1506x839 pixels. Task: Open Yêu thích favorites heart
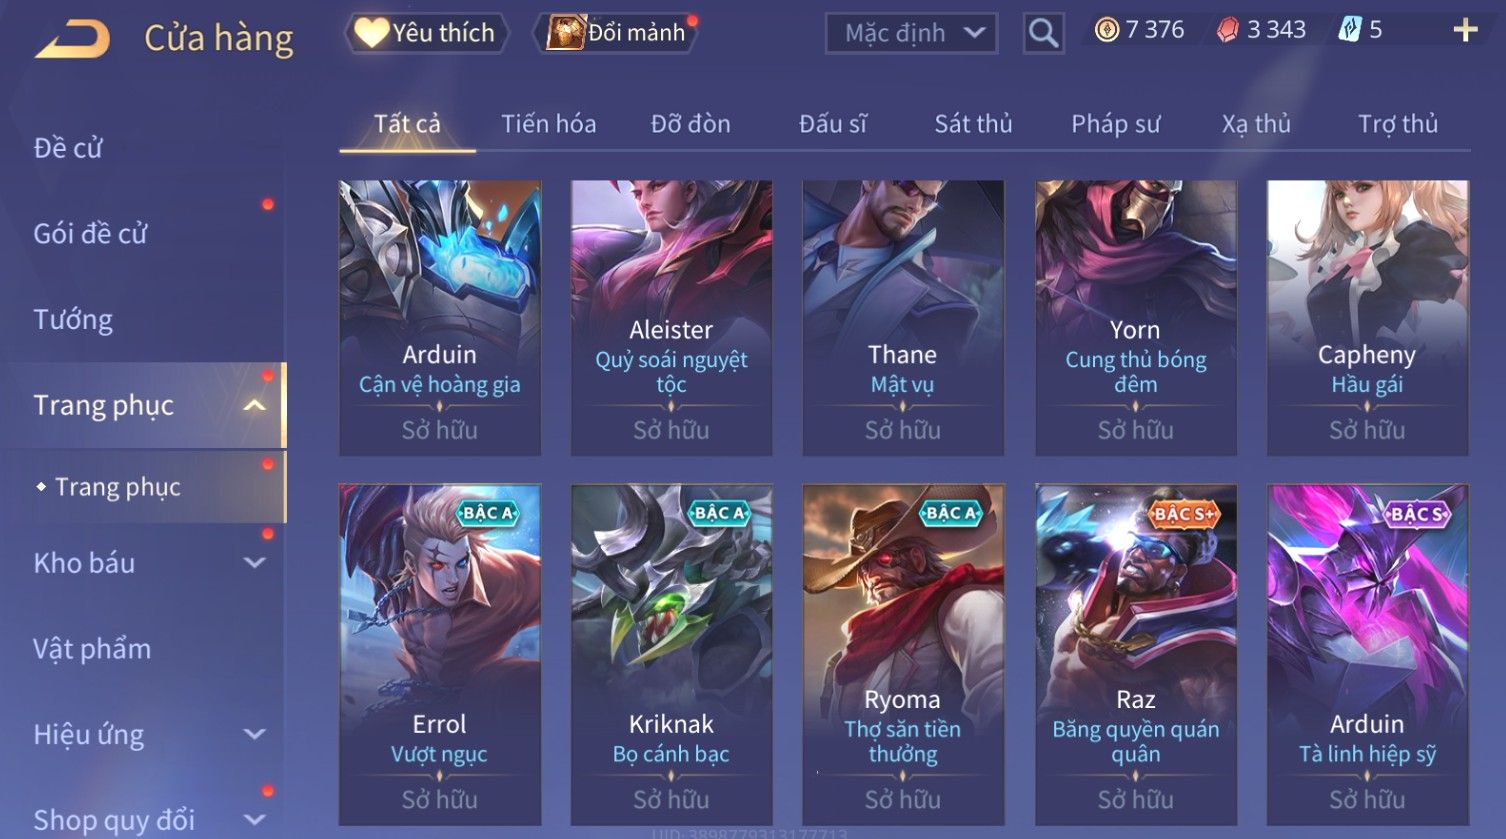tap(371, 33)
